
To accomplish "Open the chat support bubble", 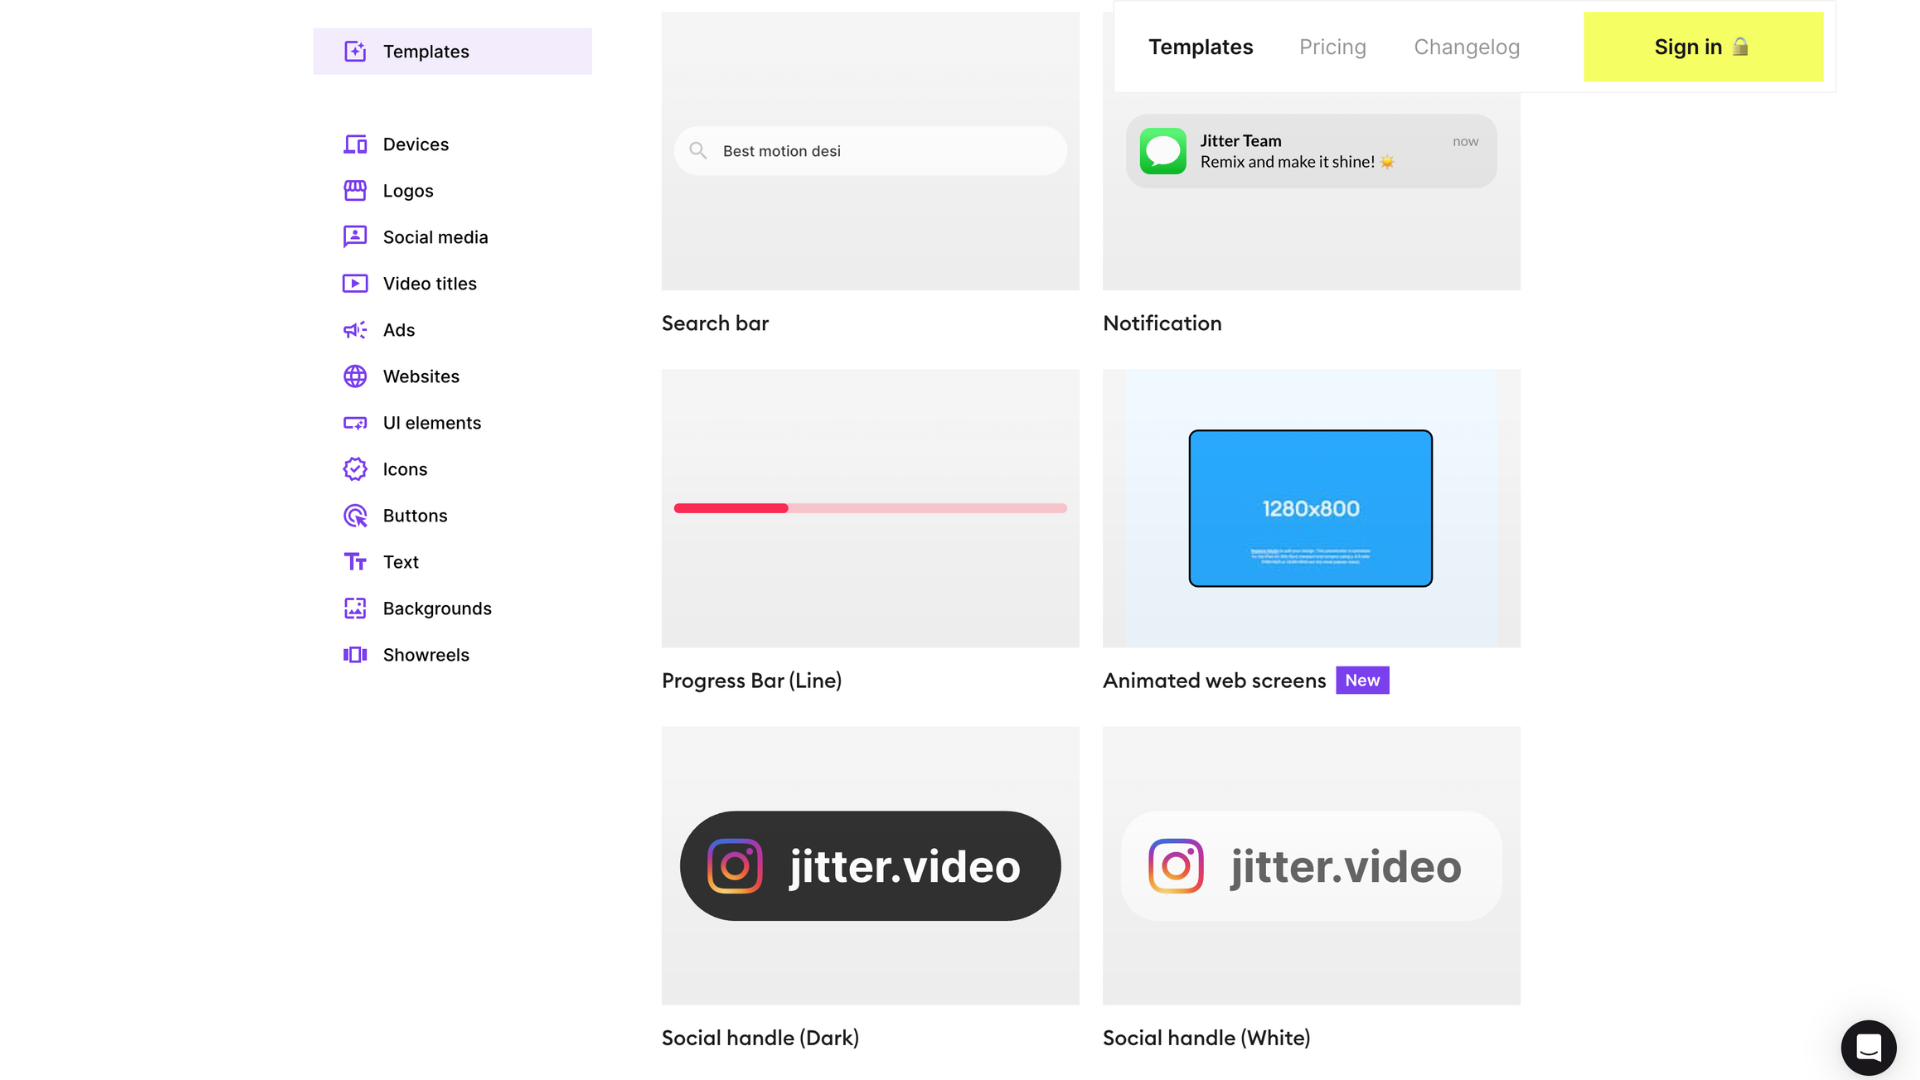I will pyautogui.click(x=1868, y=1048).
